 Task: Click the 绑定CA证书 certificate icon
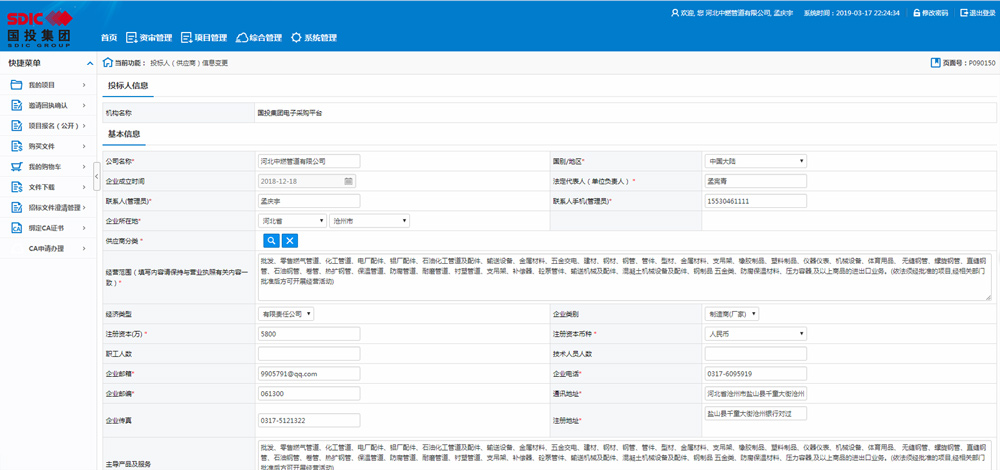[16, 228]
